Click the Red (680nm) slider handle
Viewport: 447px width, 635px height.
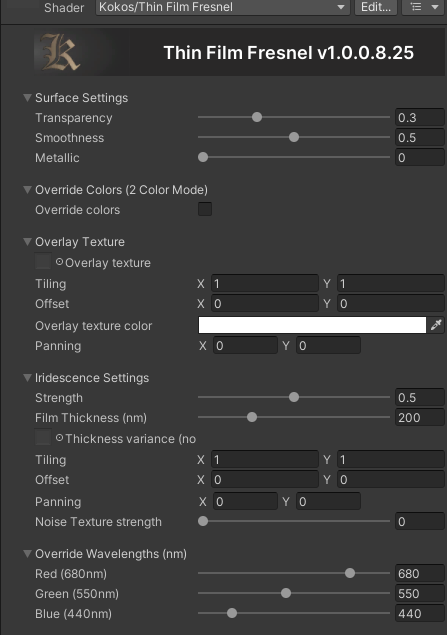pos(350,573)
